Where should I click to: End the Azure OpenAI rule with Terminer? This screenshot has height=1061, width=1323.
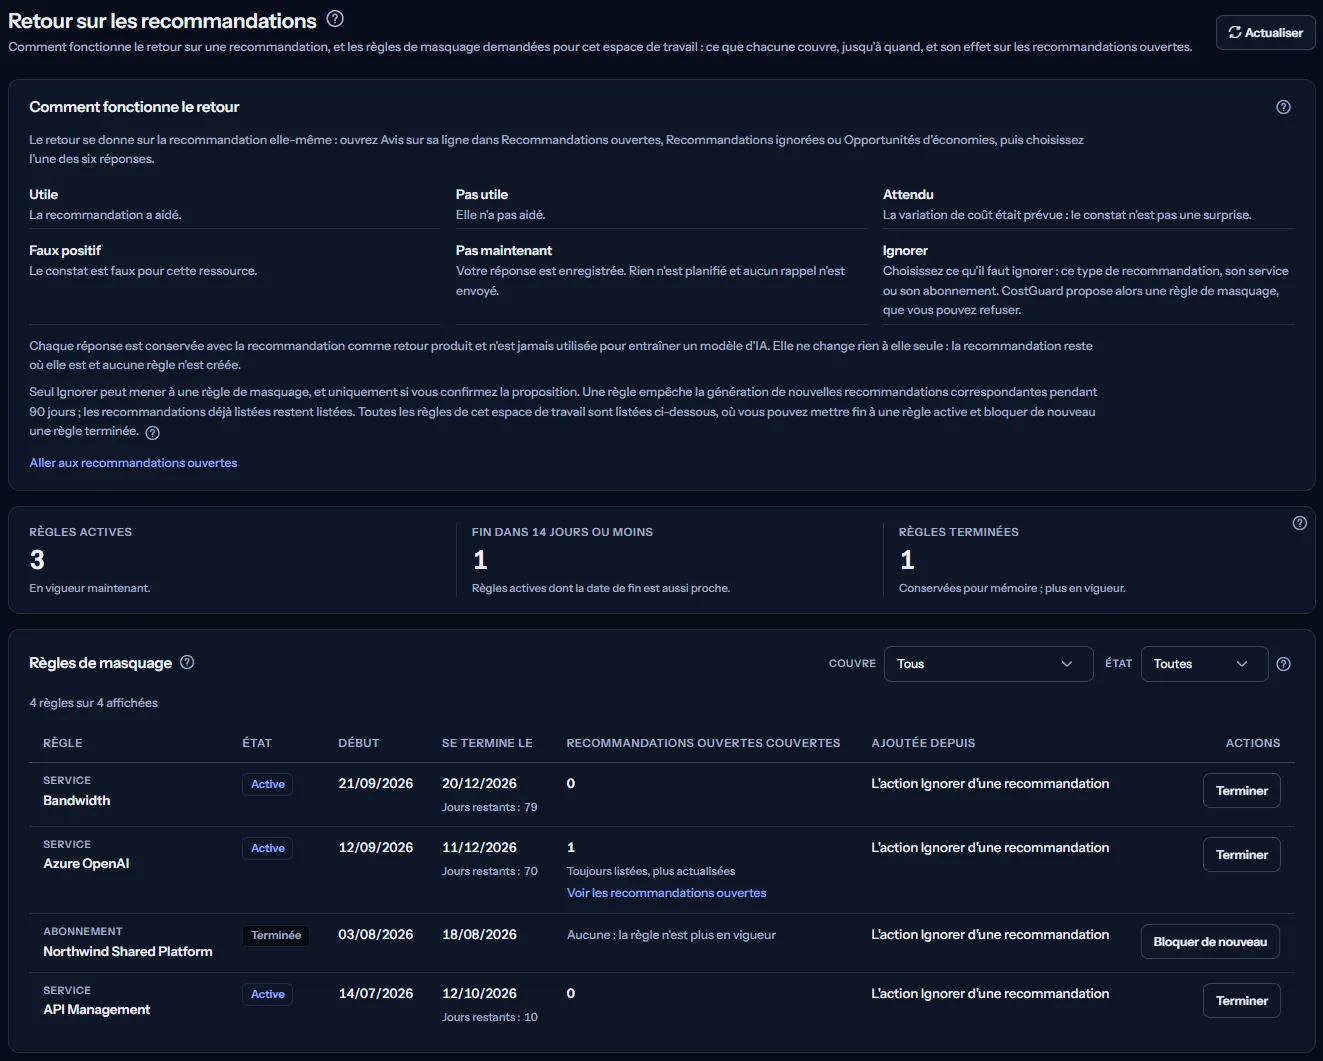(x=1241, y=855)
